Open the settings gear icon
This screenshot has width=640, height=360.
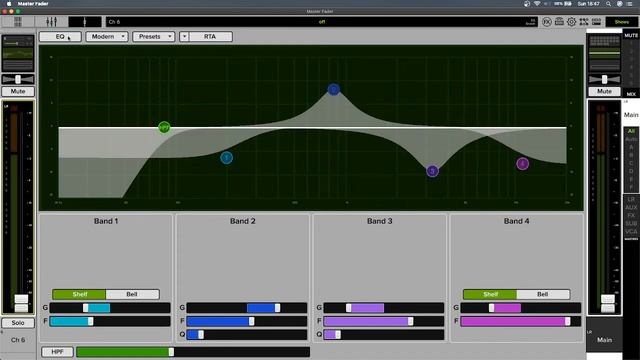[571, 22]
